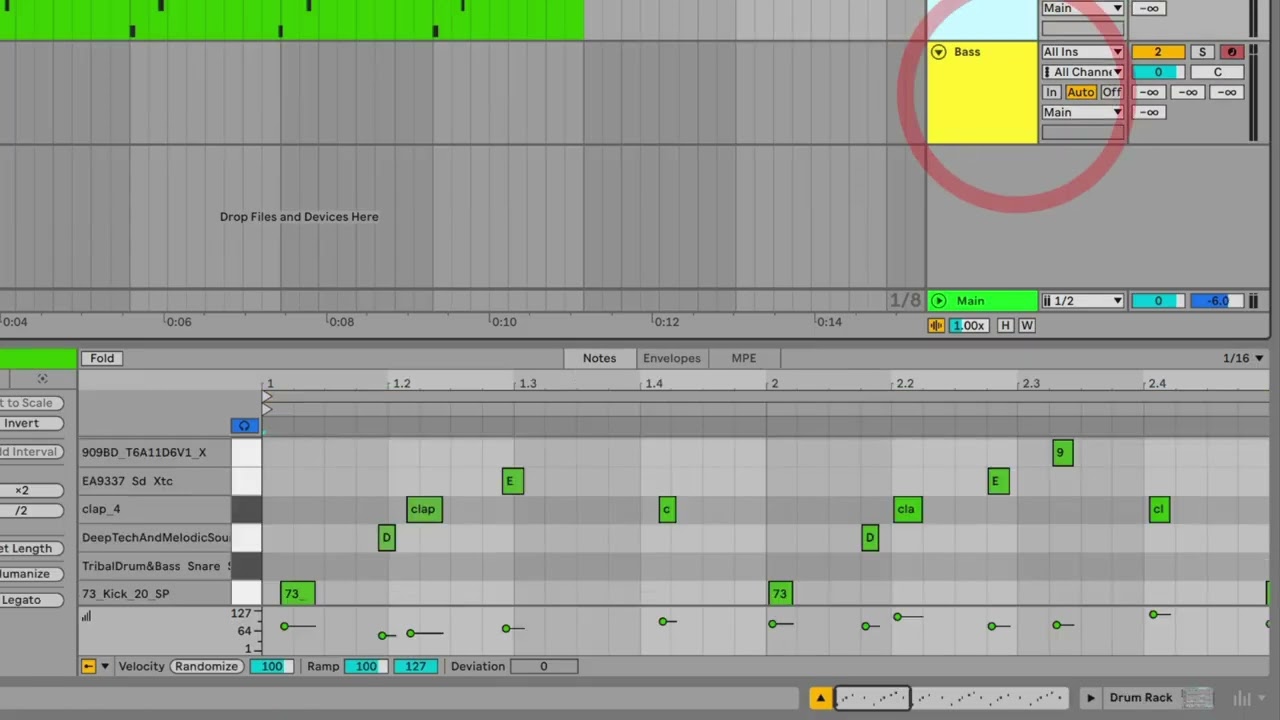
Task: Click the Deviation value field
Action: click(x=544, y=666)
